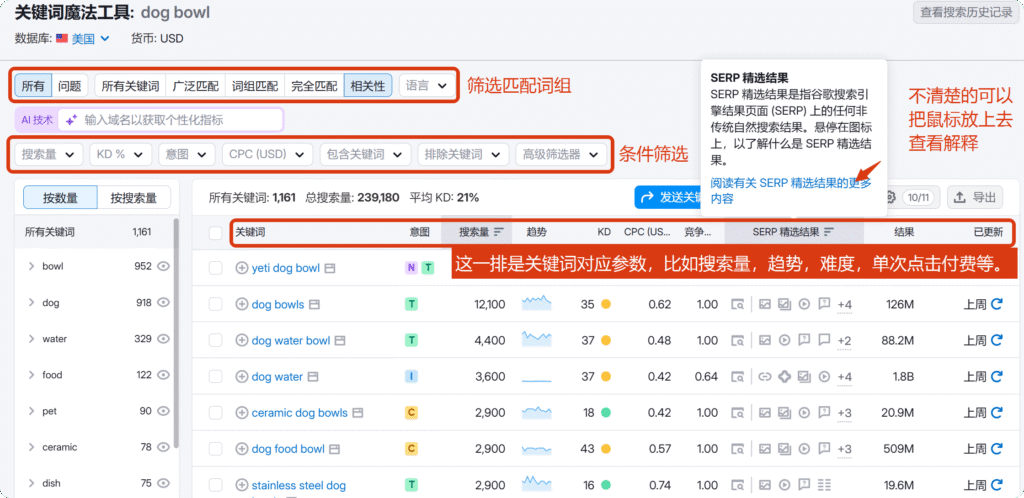
Task: Add ceramic dog bowls keyword via plus icon
Action: (242, 412)
